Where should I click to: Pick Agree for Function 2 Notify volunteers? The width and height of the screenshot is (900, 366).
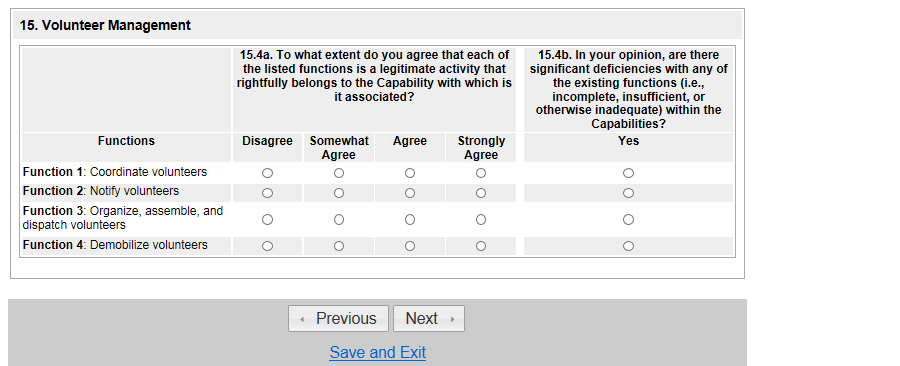pyautogui.click(x=410, y=193)
